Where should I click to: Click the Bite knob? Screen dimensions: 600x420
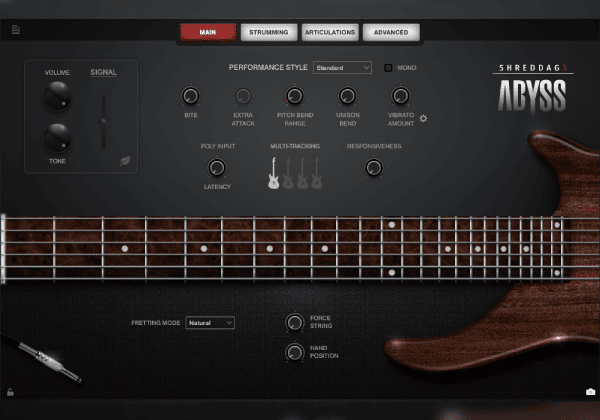pos(191,97)
